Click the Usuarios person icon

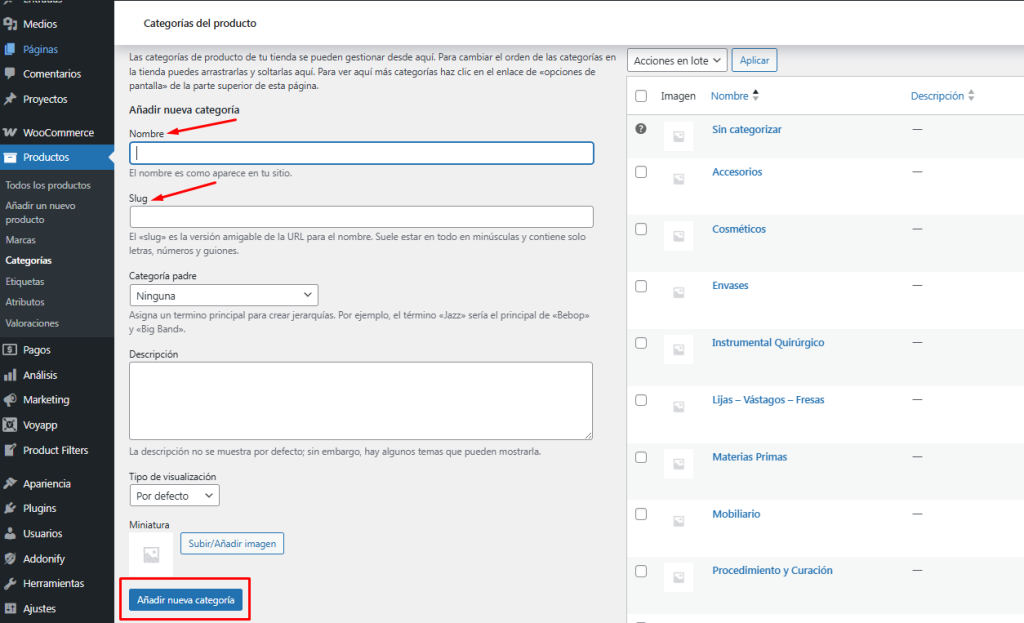[10, 533]
